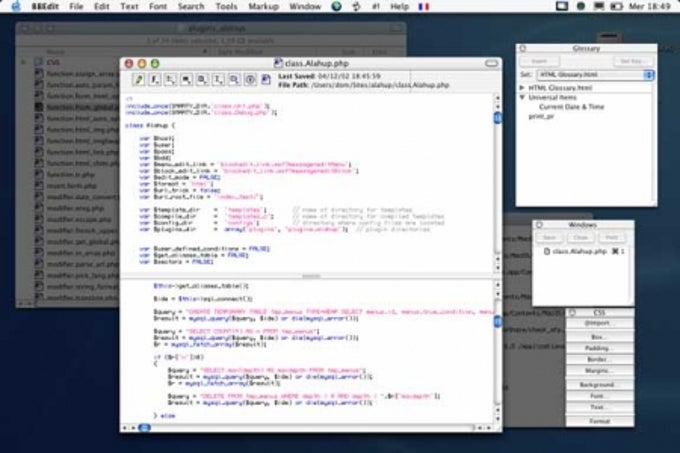Open the globe menu bar icon
This screenshot has height=453, width=680.
pyautogui.click(x=336, y=7)
